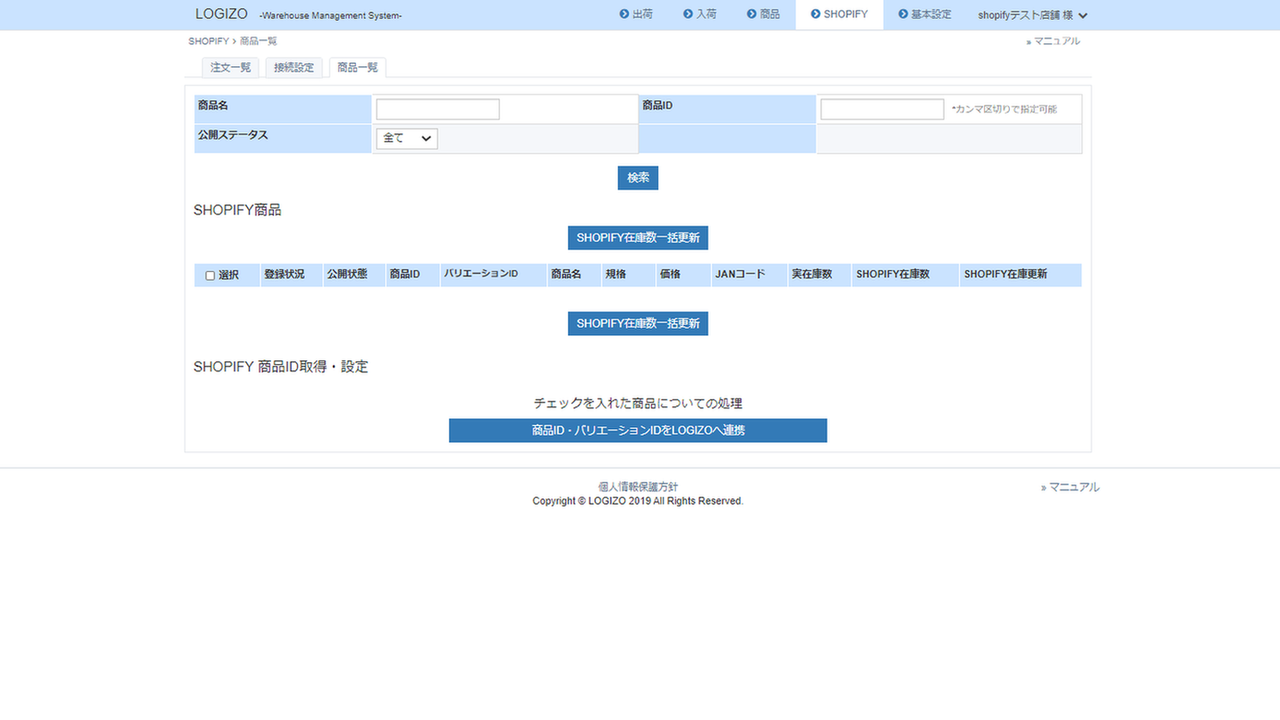Open the 基本設定 navigation menu
This screenshot has width=1280, height=720.
pos(925,14)
